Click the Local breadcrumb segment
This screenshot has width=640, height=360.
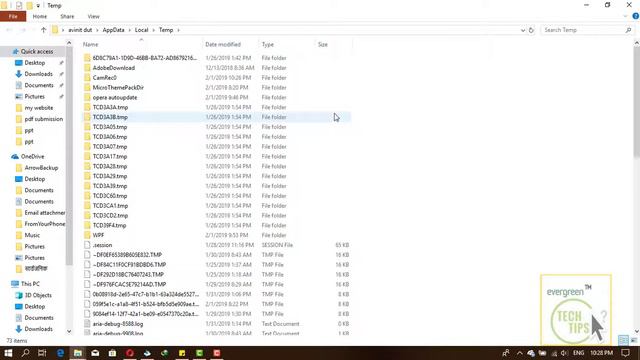pos(141,30)
